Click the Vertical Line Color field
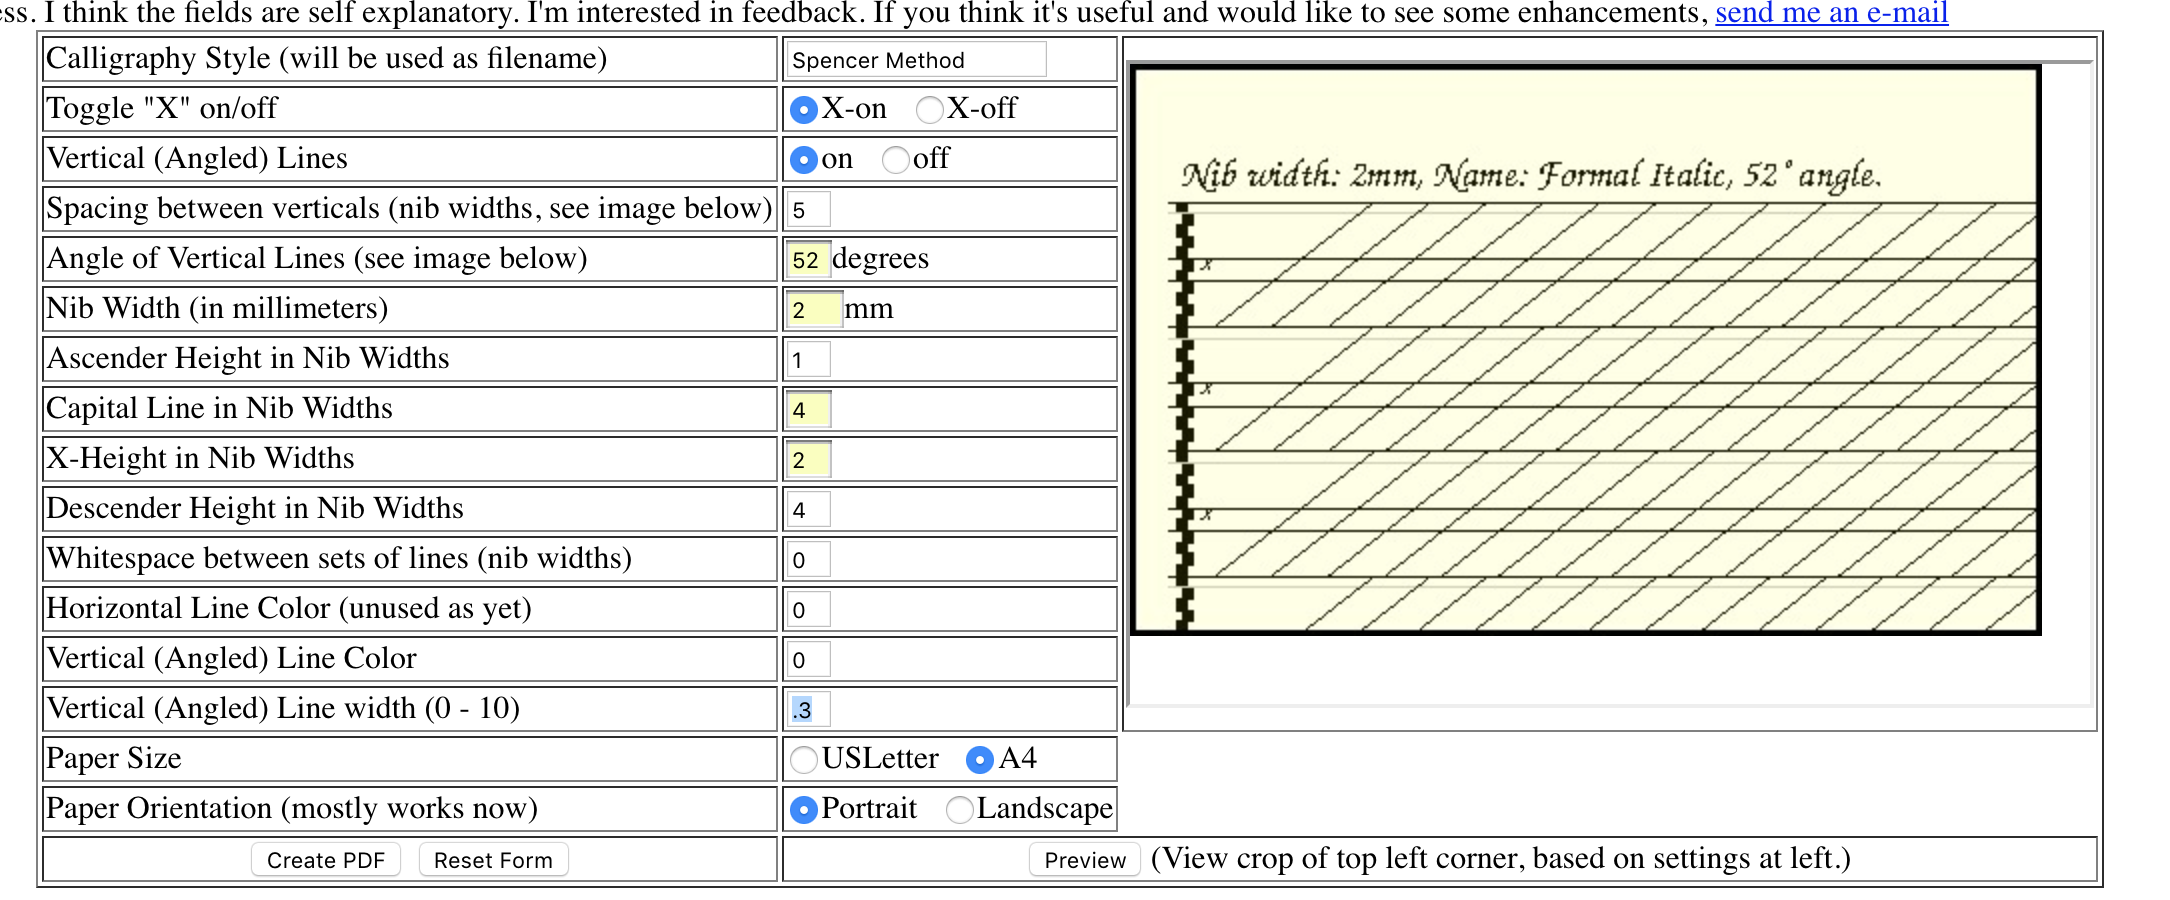The height and width of the screenshot is (900, 2170). [808, 660]
